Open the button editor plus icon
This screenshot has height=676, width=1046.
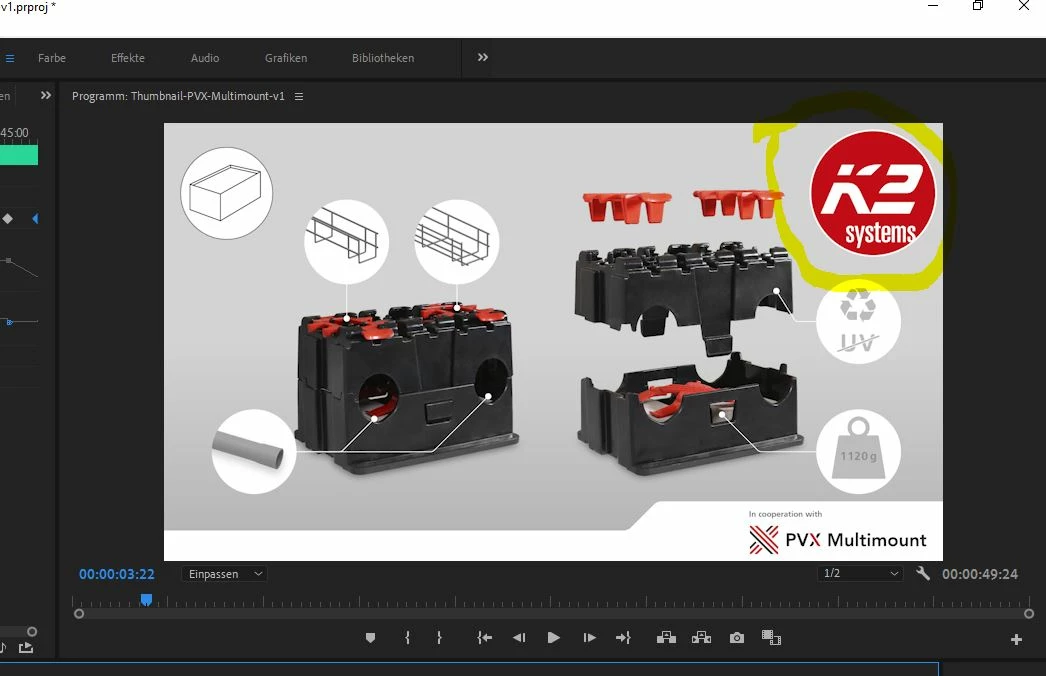pos(1016,640)
